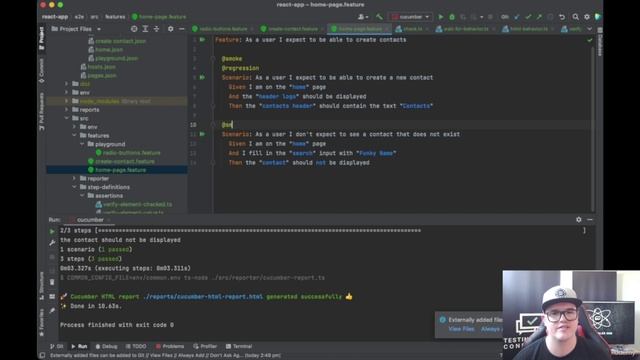Screen dimensions: 640x360
Task: Switch to radio-buttons.feature editor tab
Action: pyautogui.click(x=223, y=29)
